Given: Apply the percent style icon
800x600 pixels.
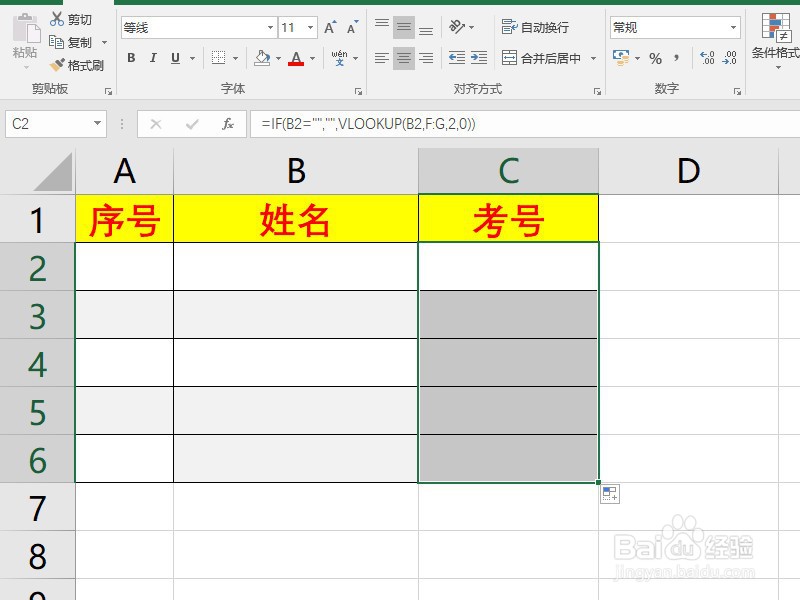Looking at the screenshot, I should point(653,57).
